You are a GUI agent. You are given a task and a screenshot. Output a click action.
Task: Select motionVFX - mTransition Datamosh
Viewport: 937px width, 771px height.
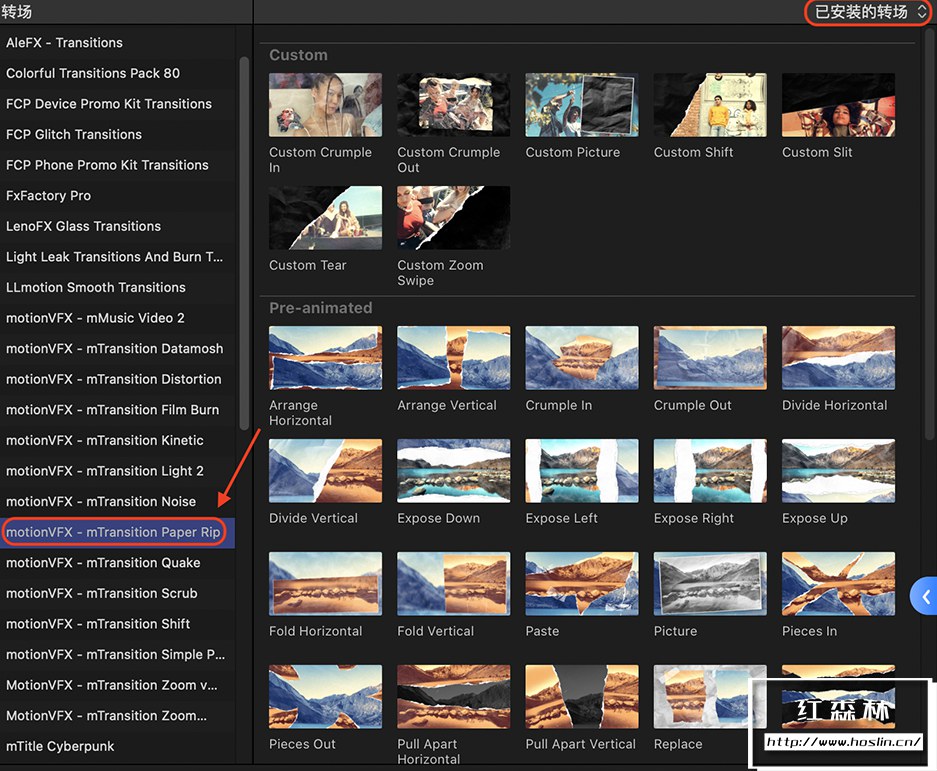[118, 348]
